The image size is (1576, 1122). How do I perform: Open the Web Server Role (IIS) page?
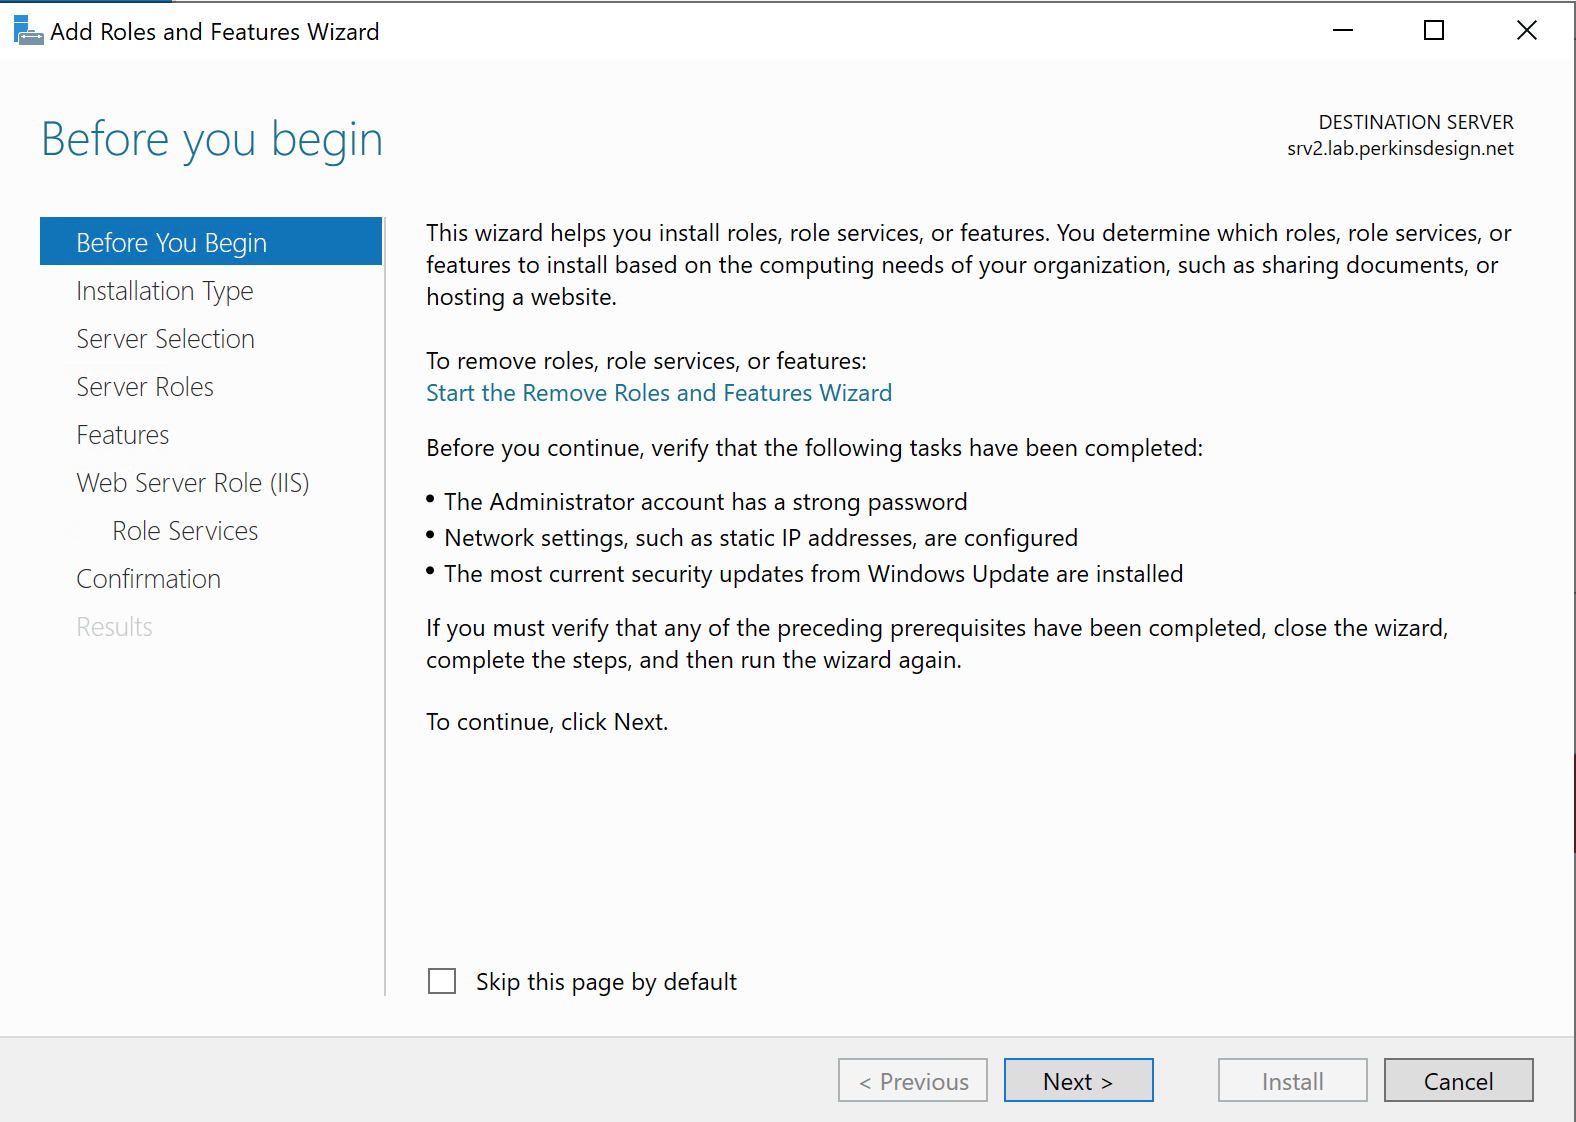(x=192, y=483)
